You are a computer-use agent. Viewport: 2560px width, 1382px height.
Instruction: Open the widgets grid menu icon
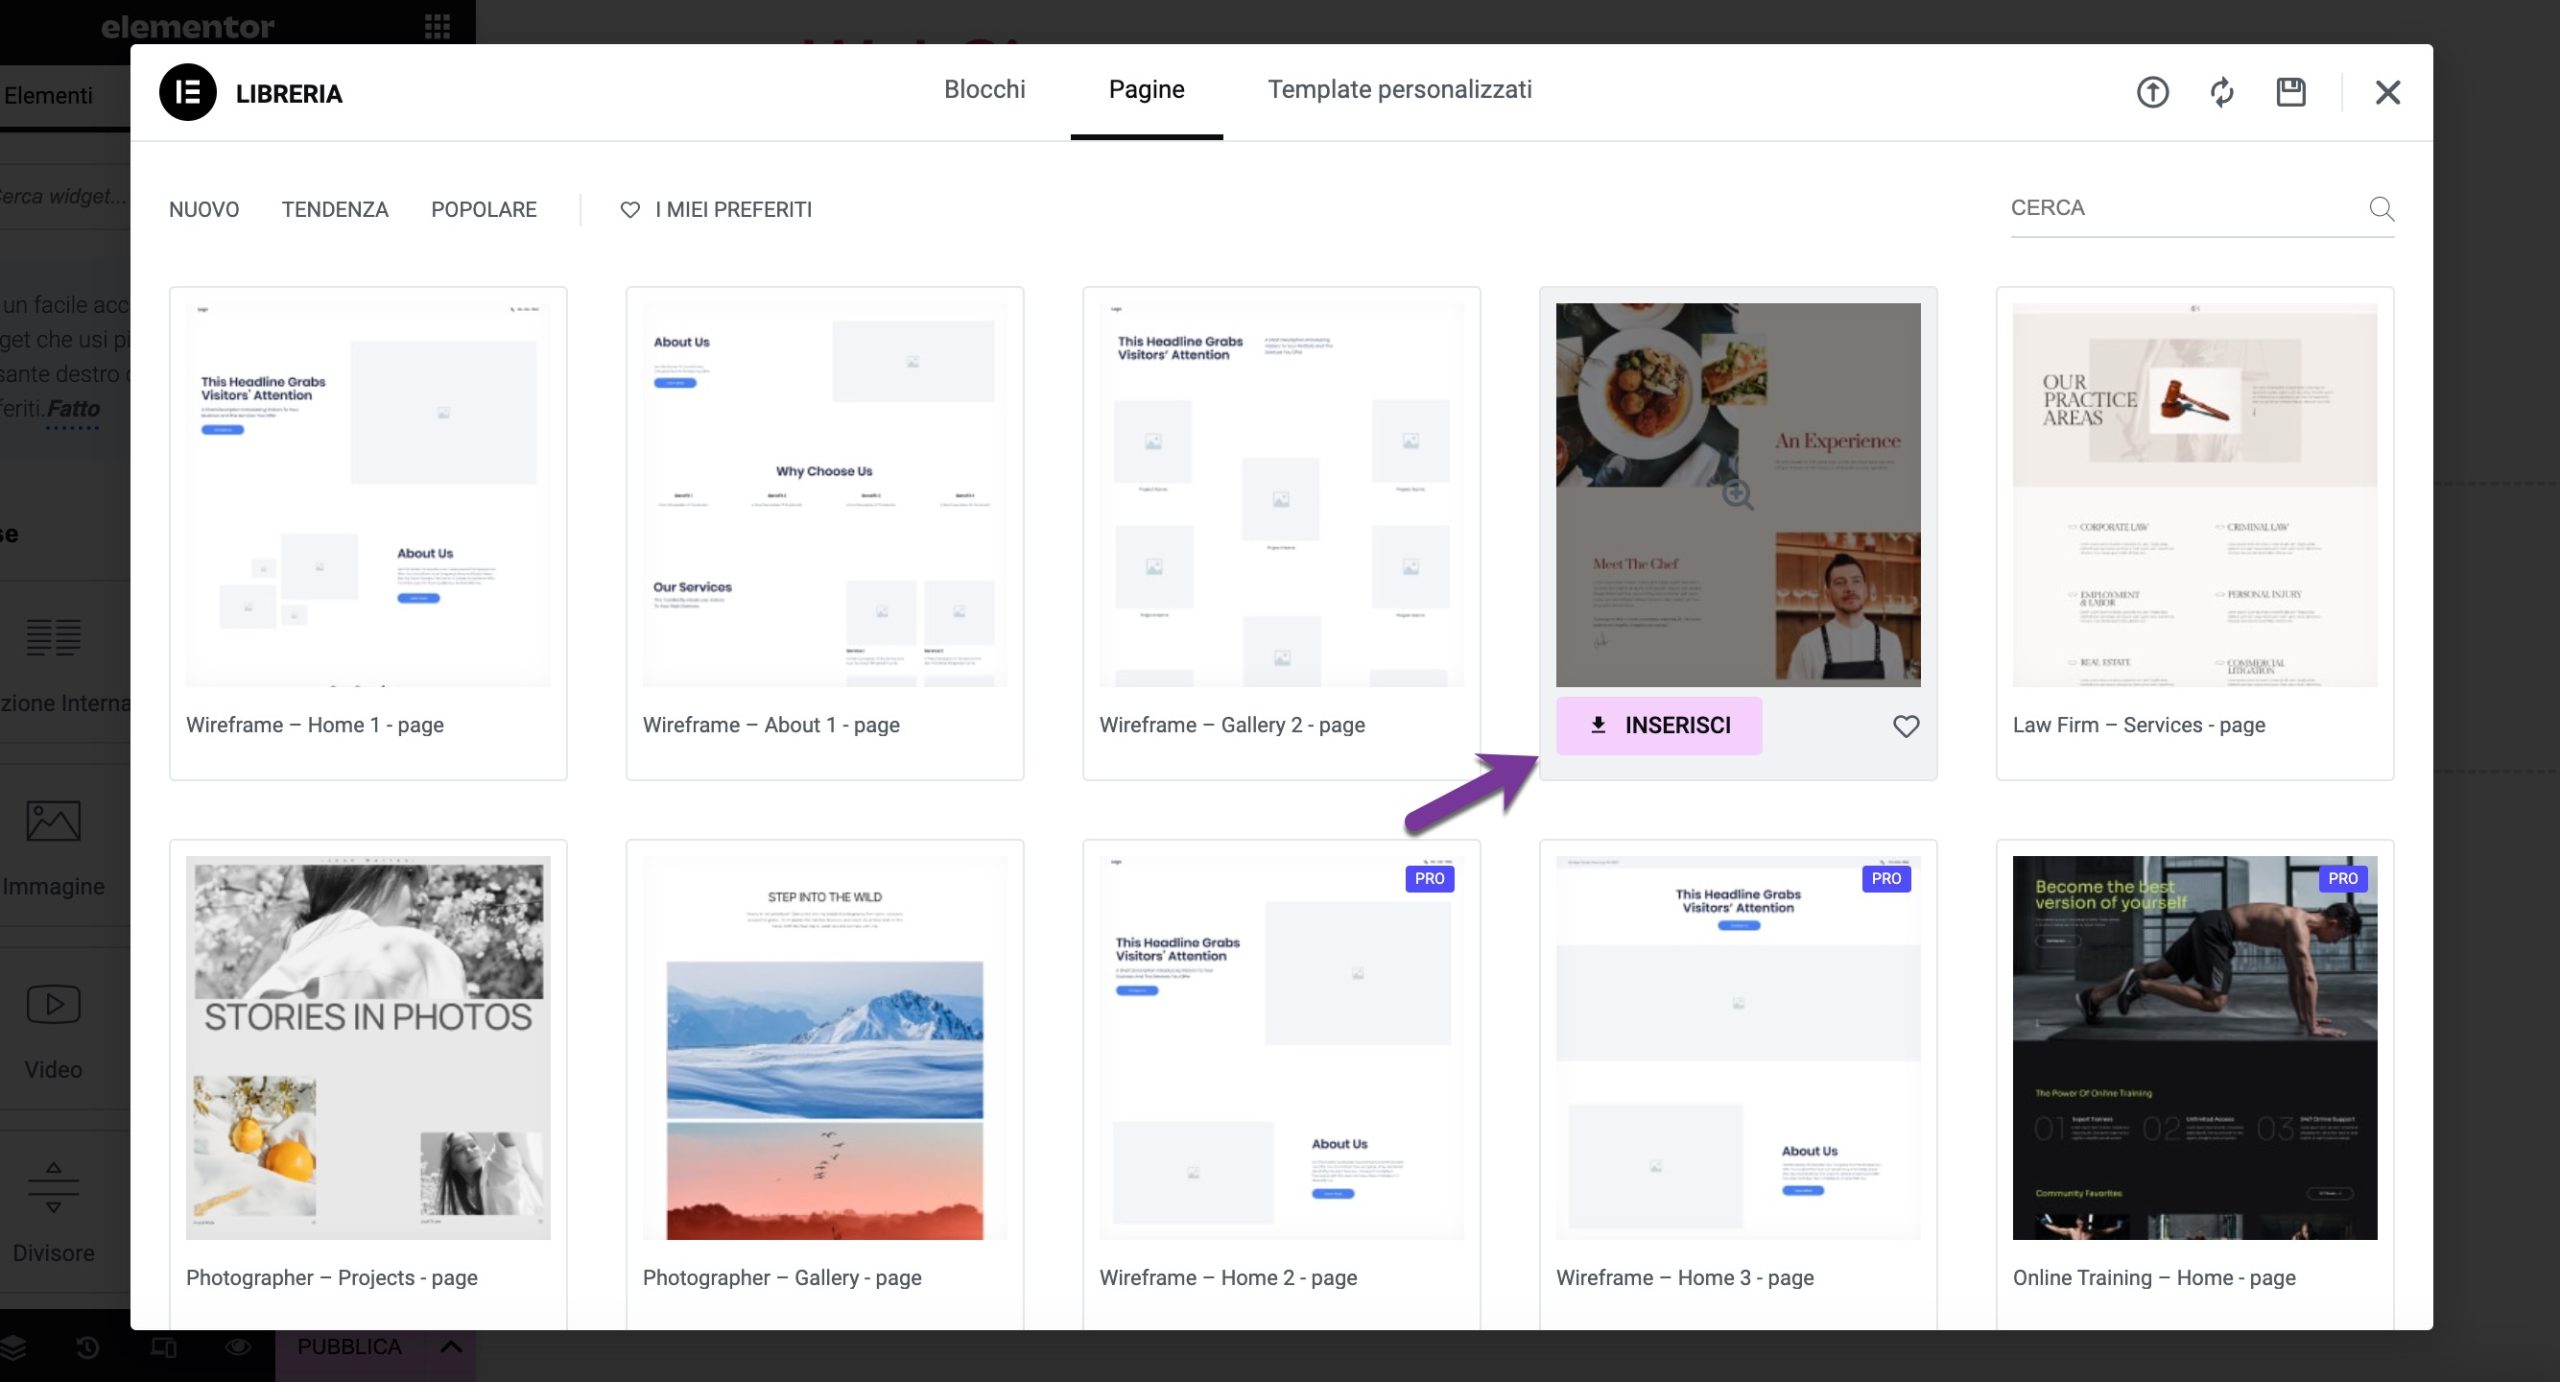click(x=437, y=26)
